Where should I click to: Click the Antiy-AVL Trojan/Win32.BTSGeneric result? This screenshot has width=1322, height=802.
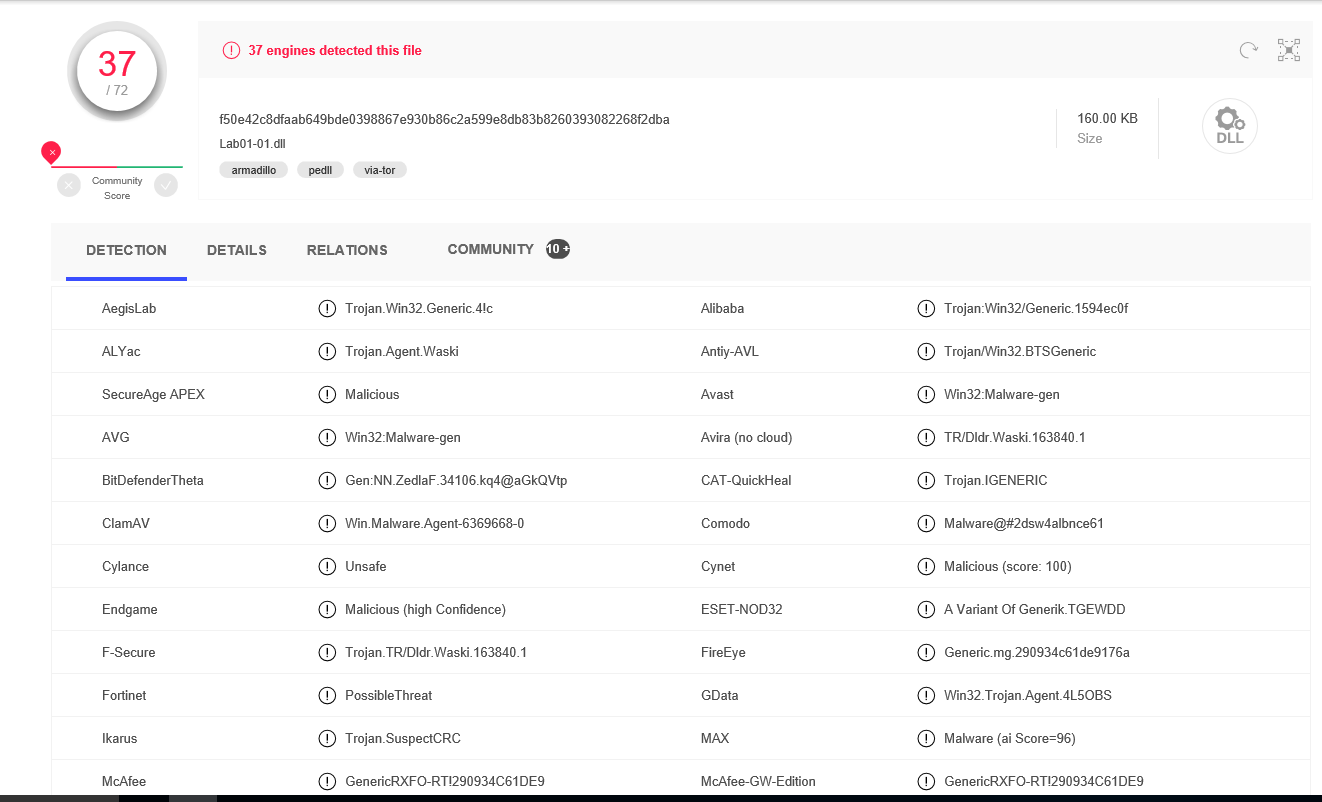pyautogui.click(x=1020, y=351)
